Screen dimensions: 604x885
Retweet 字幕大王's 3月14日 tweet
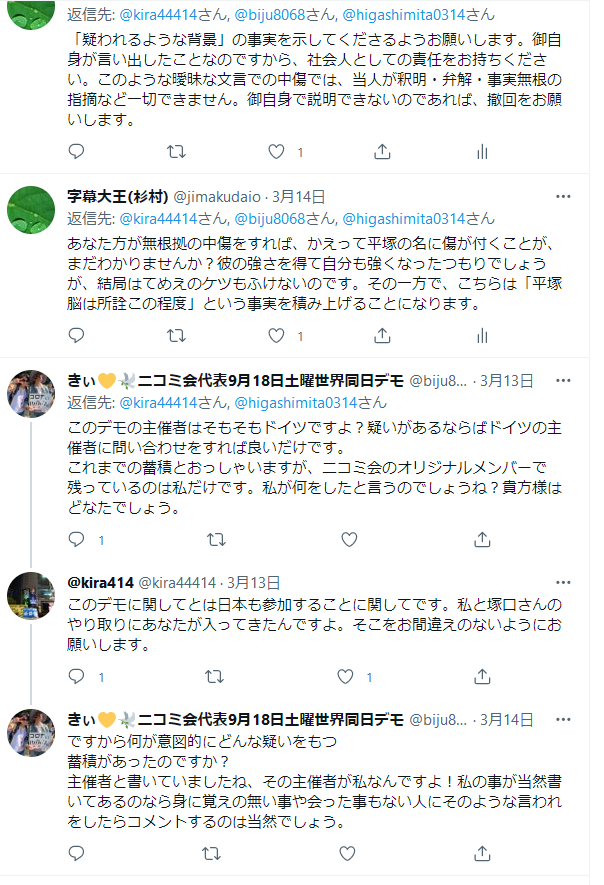coord(176,334)
